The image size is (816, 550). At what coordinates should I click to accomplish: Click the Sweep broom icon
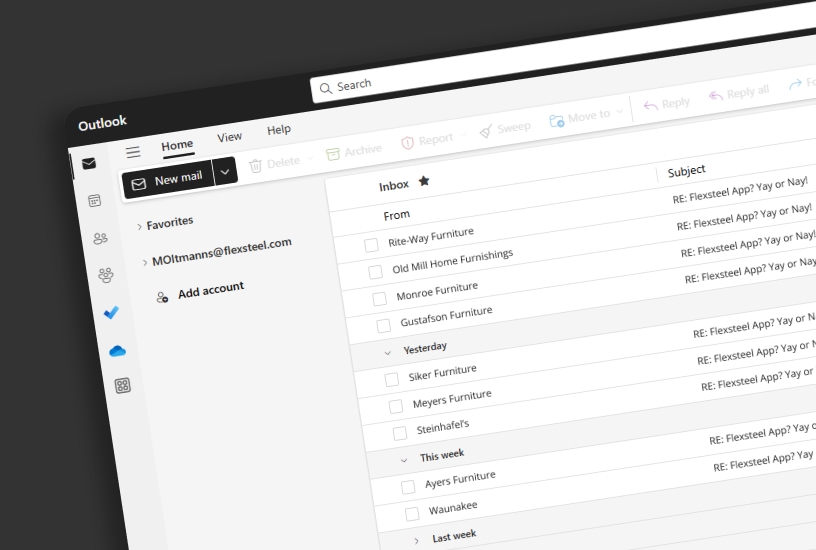coord(486,131)
